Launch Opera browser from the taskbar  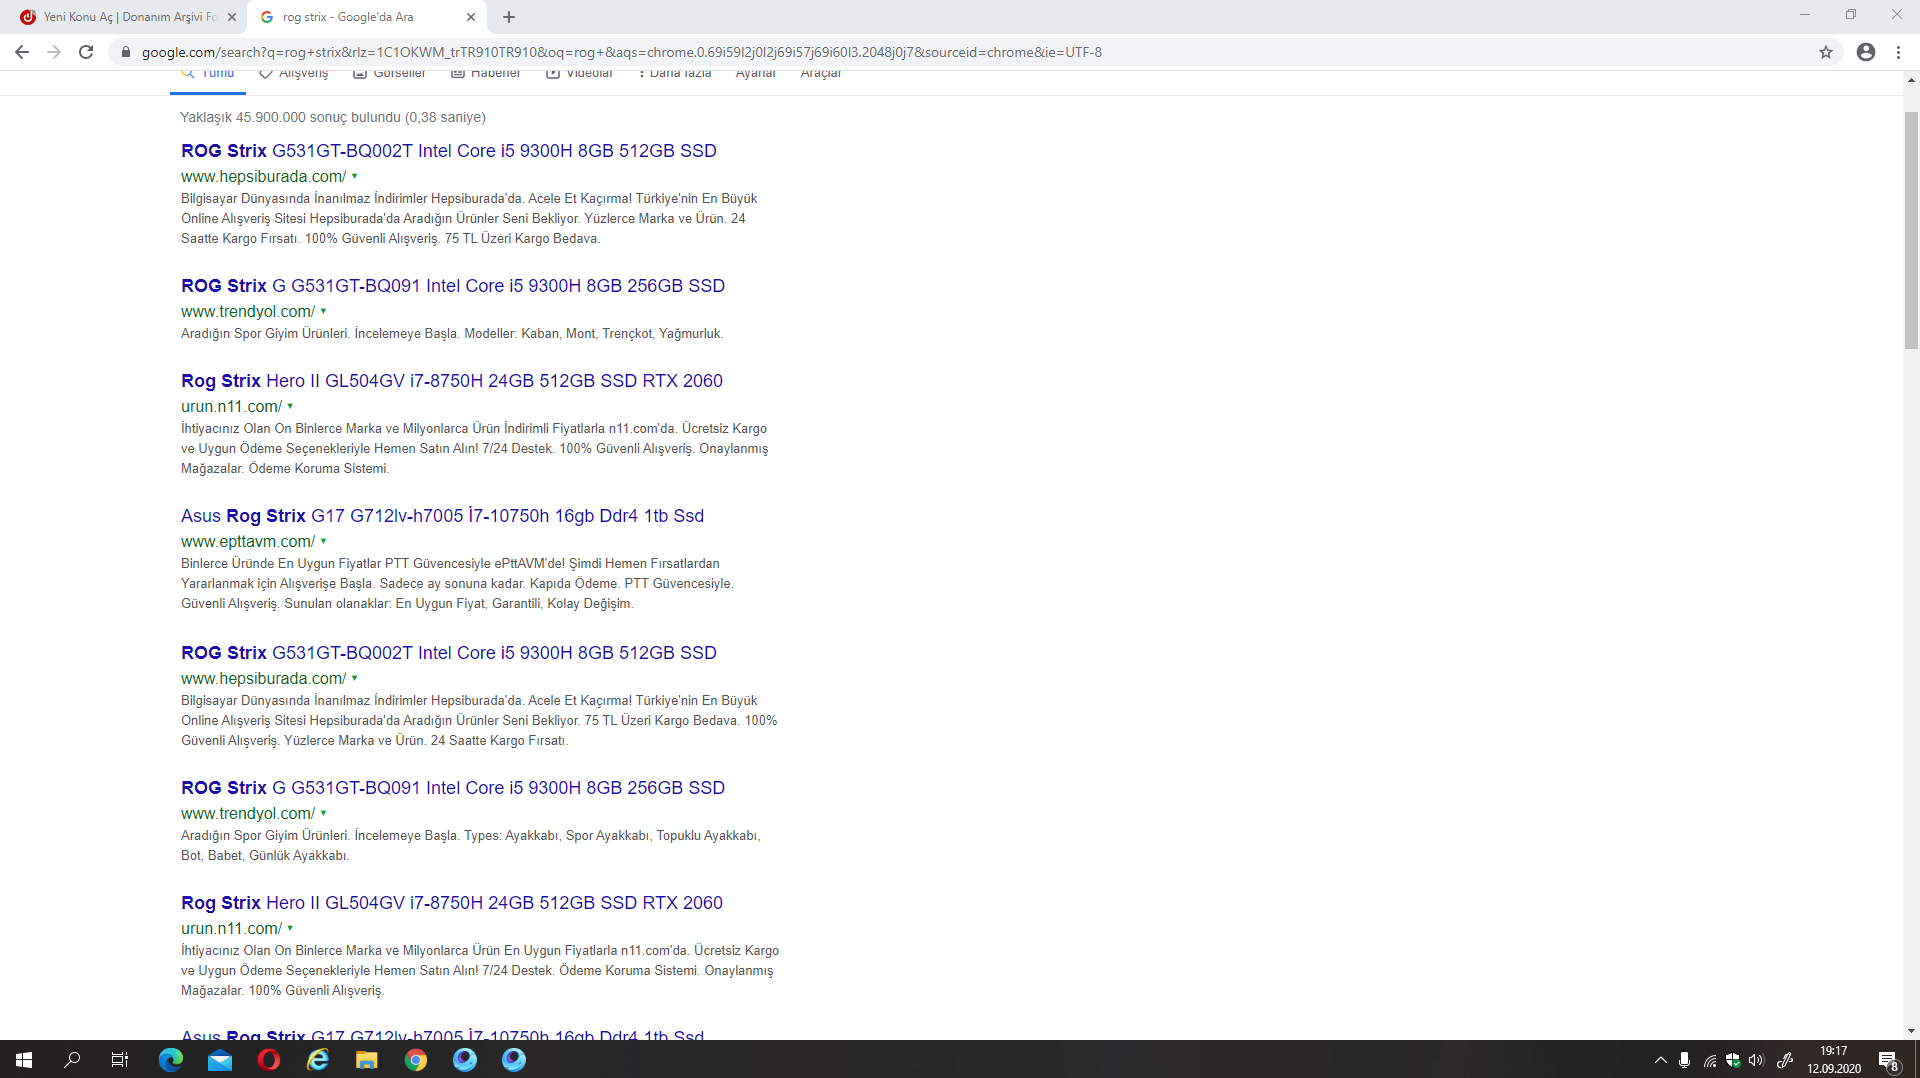[269, 1060]
